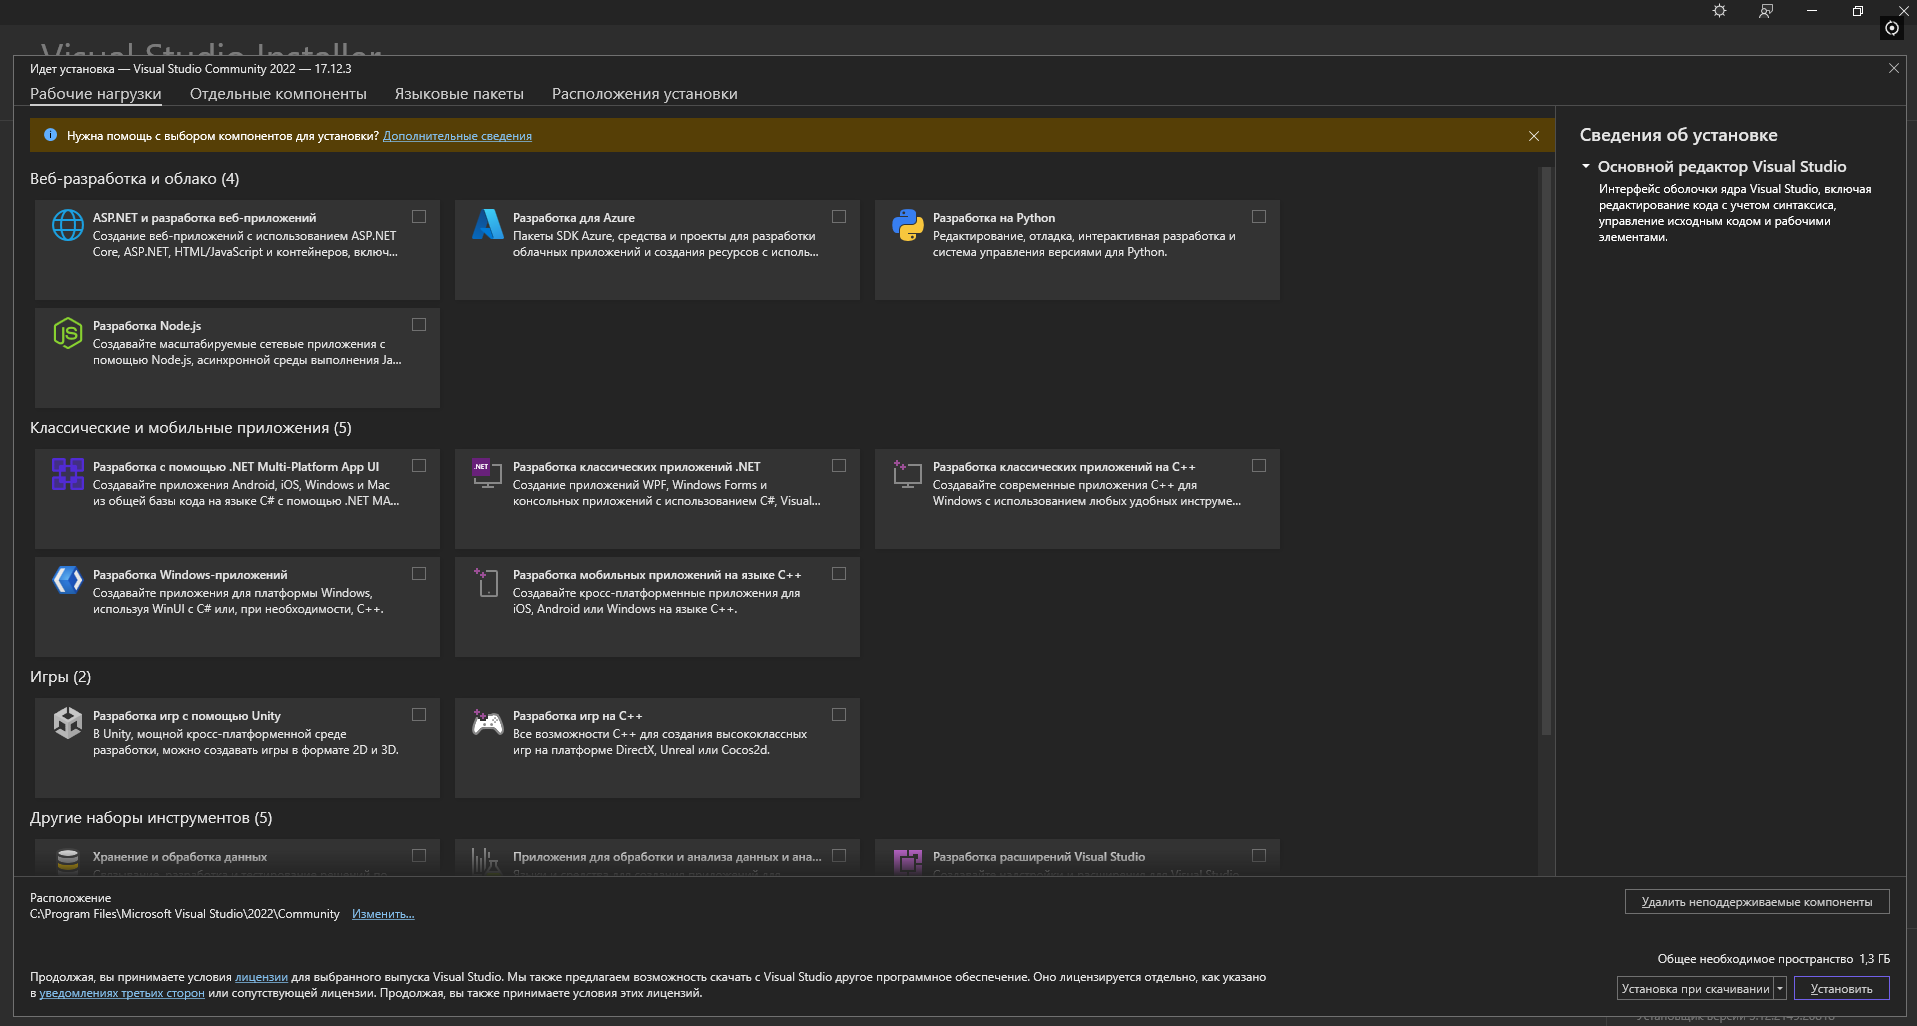Click the Windows application development icon
The image size is (1917, 1026).
click(68, 580)
